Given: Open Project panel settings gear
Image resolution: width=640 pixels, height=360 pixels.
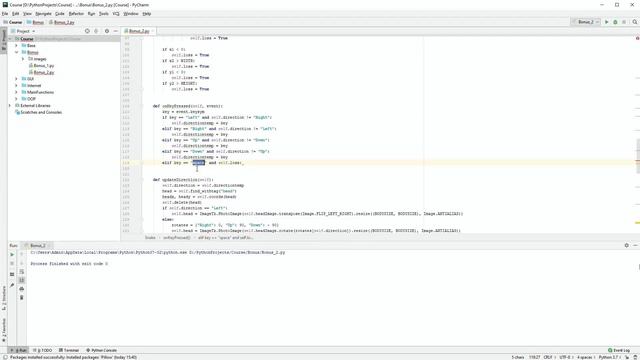Looking at the screenshot, I should tap(107, 31).
